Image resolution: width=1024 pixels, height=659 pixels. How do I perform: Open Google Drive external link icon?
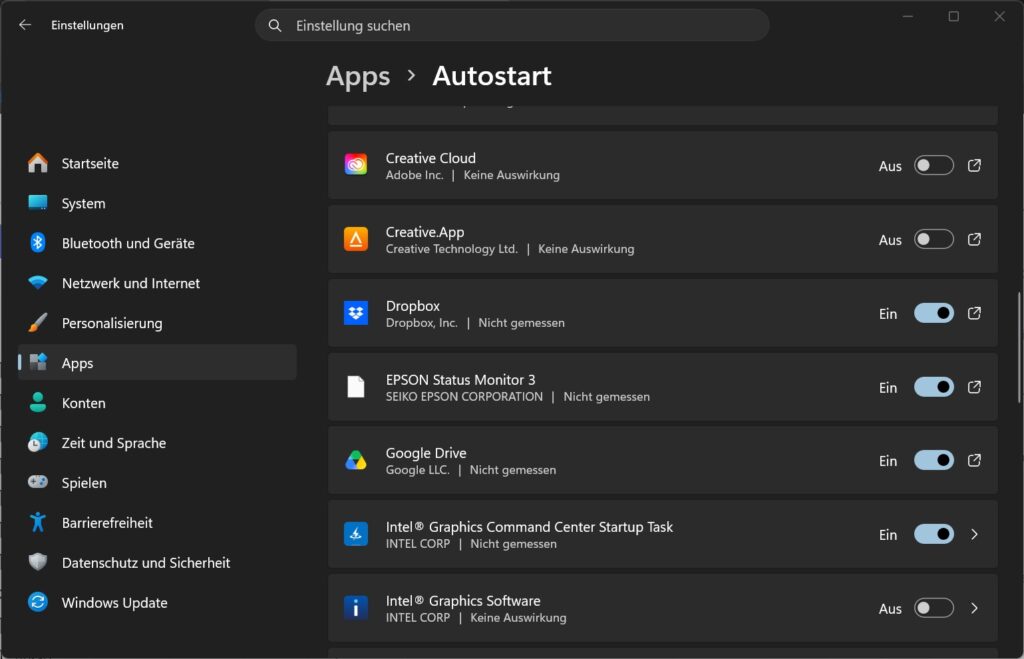click(x=974, y=460)
